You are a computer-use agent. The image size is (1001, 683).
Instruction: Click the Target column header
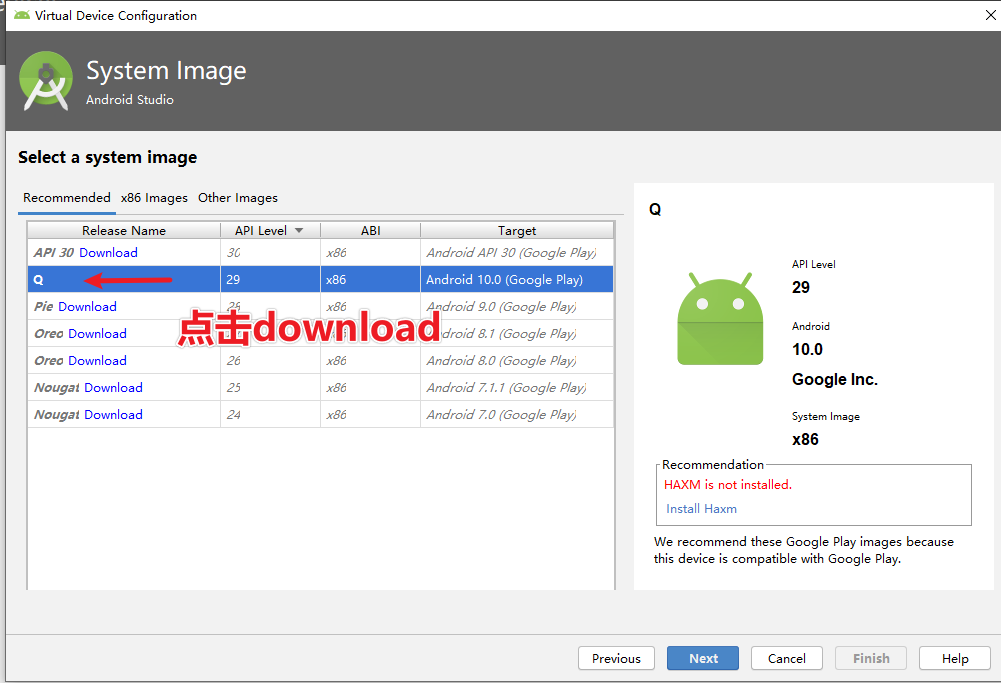[x=517, y=230]
